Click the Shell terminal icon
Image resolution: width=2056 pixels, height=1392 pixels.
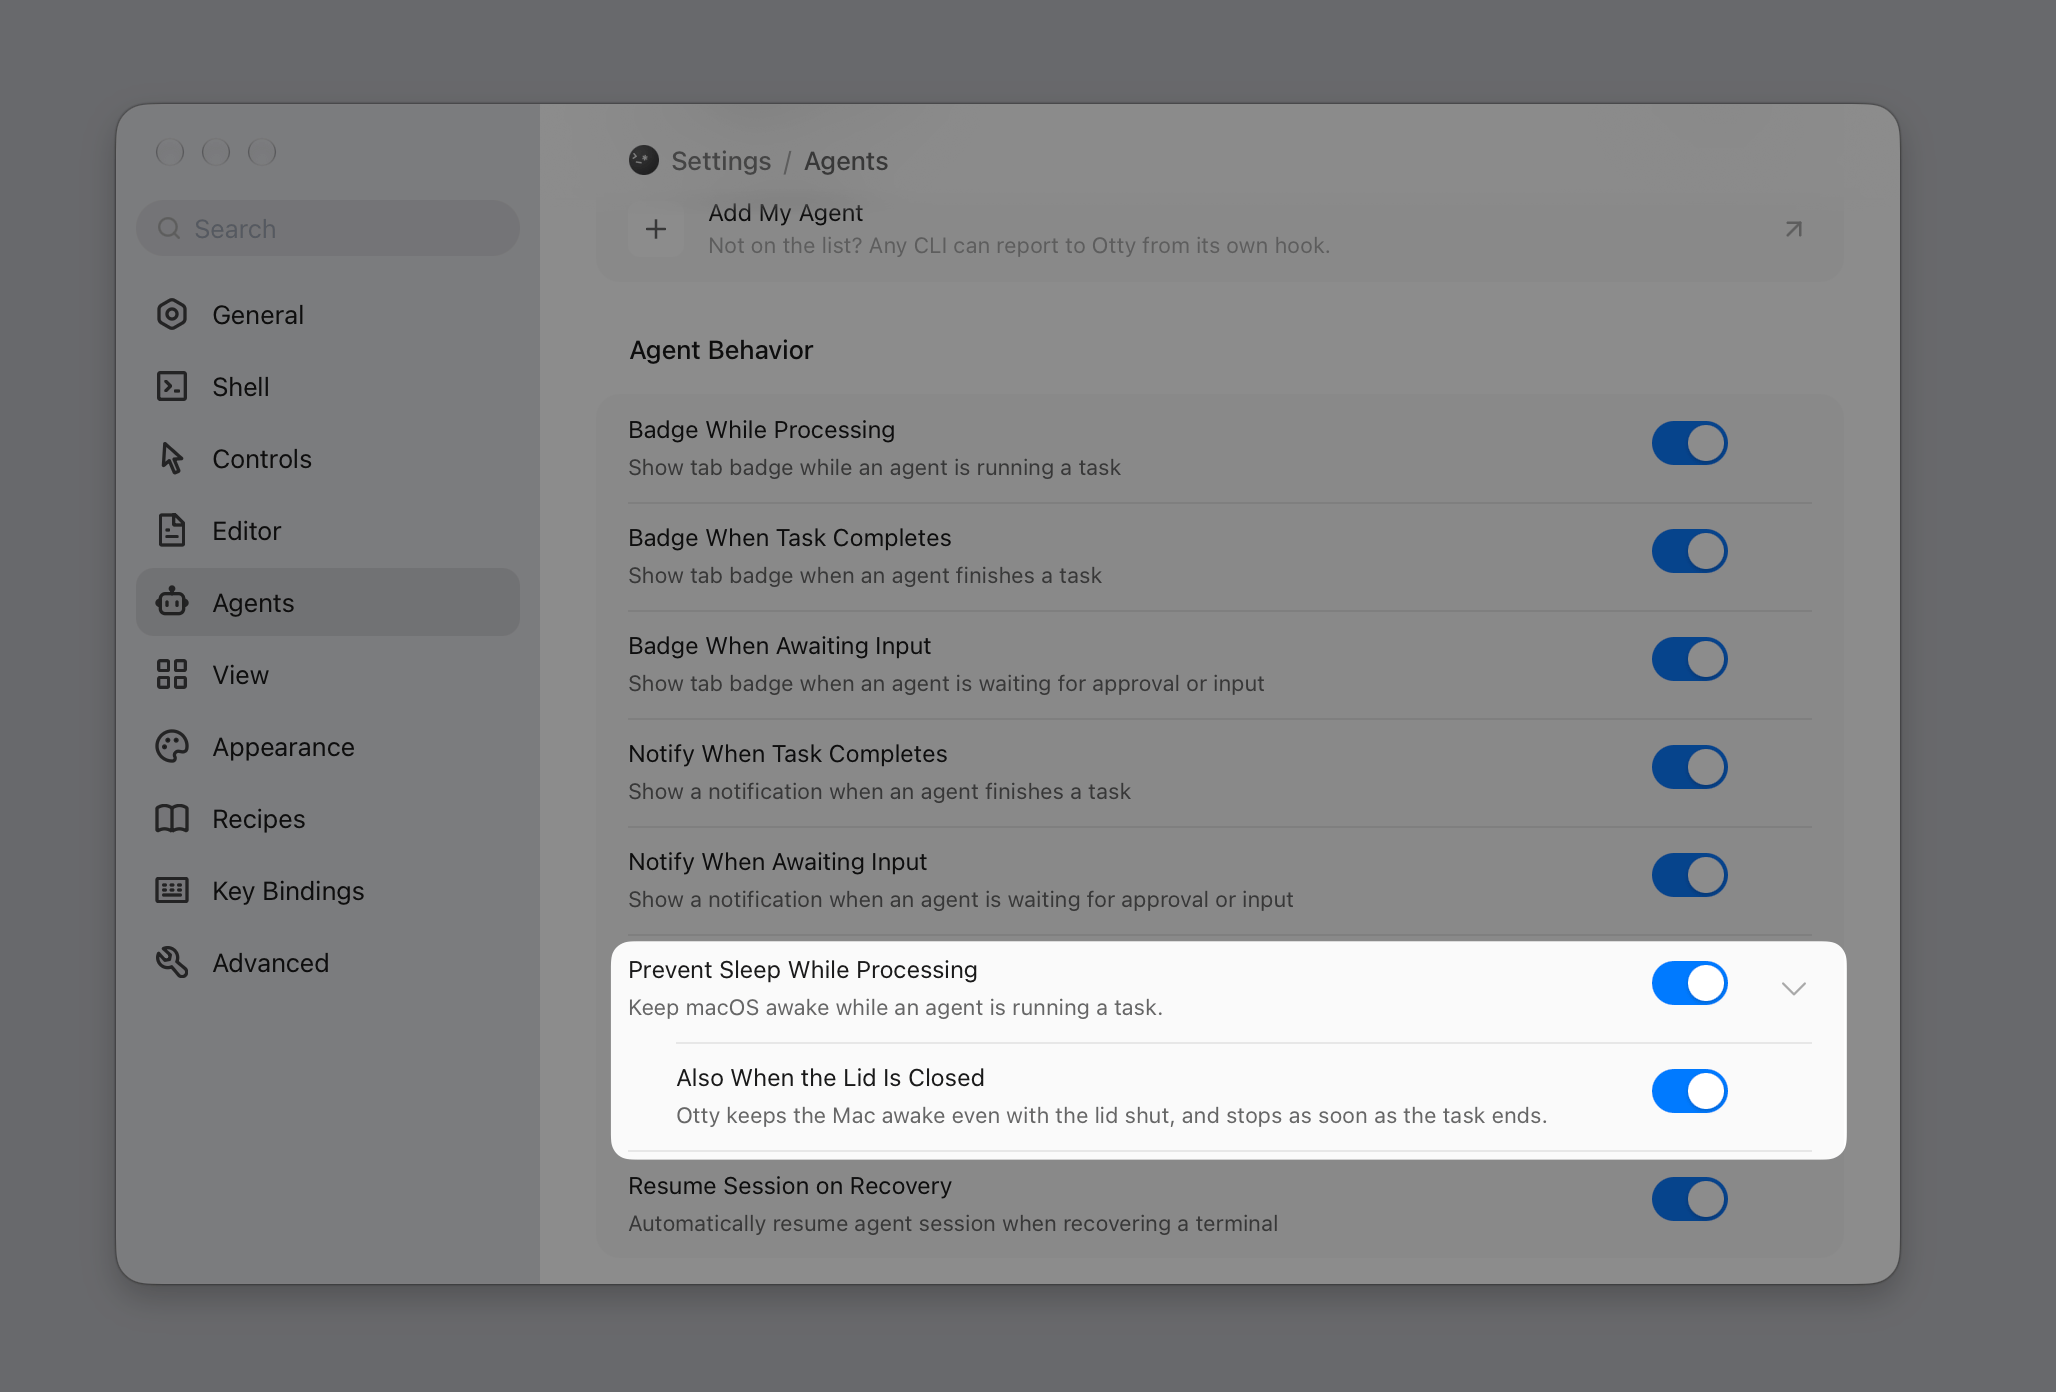172,387
